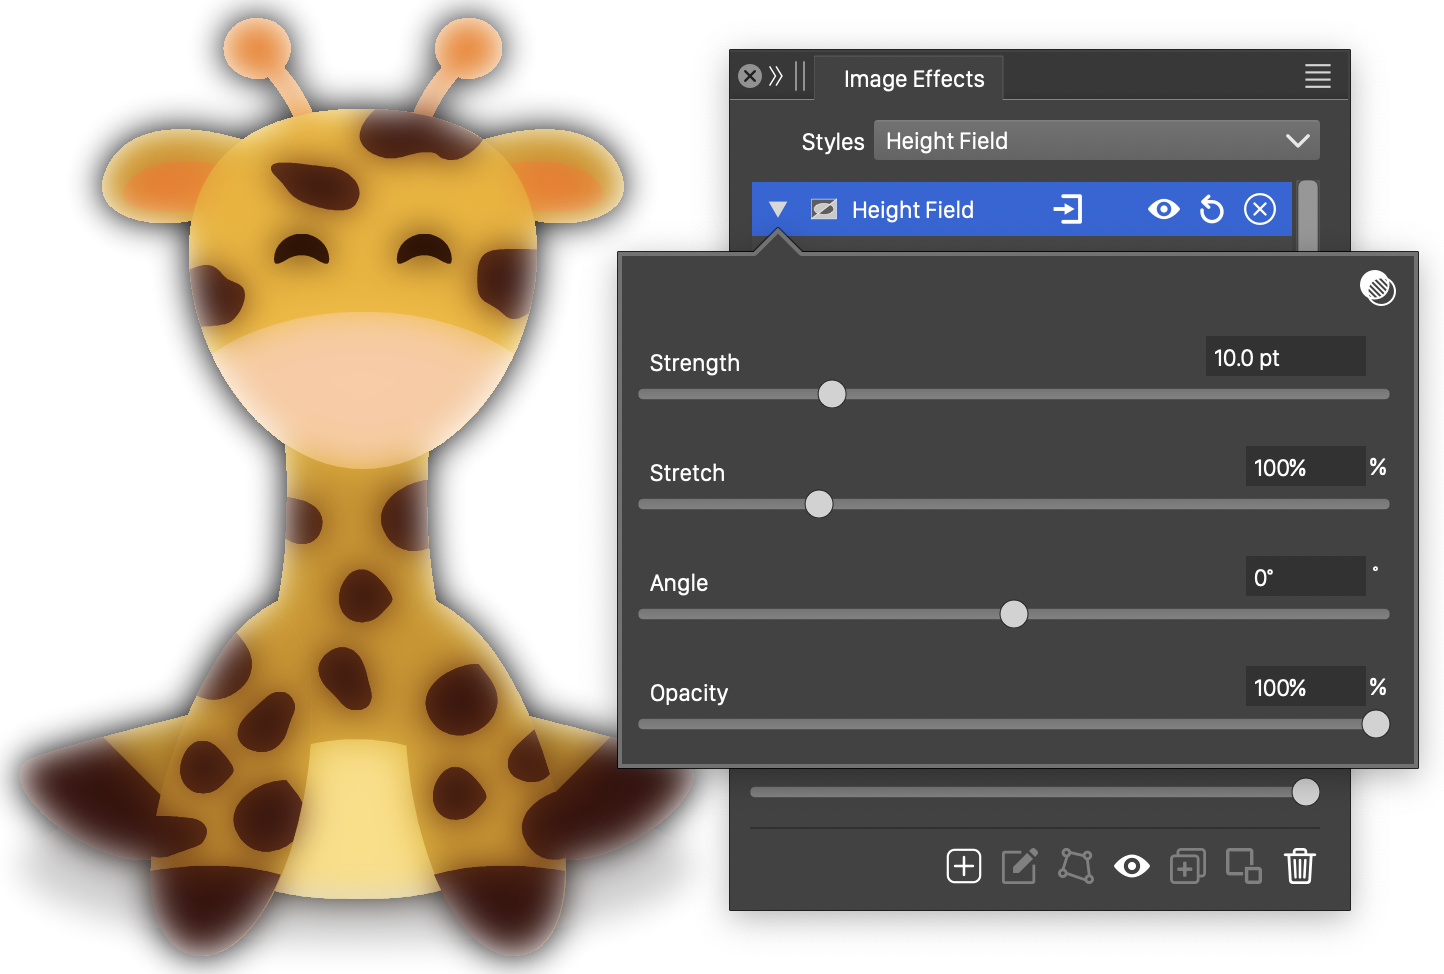Toggle the Height Field effect type icon
The width and height of the screenshot is (1444, 974).
point(824,210)
